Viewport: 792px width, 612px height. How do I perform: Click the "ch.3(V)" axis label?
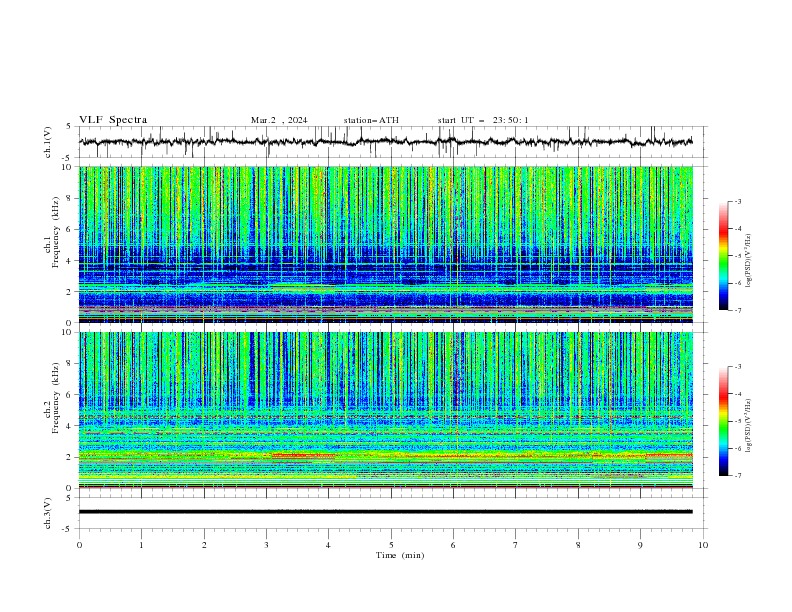pyautogui.click(x=48, y=513)
